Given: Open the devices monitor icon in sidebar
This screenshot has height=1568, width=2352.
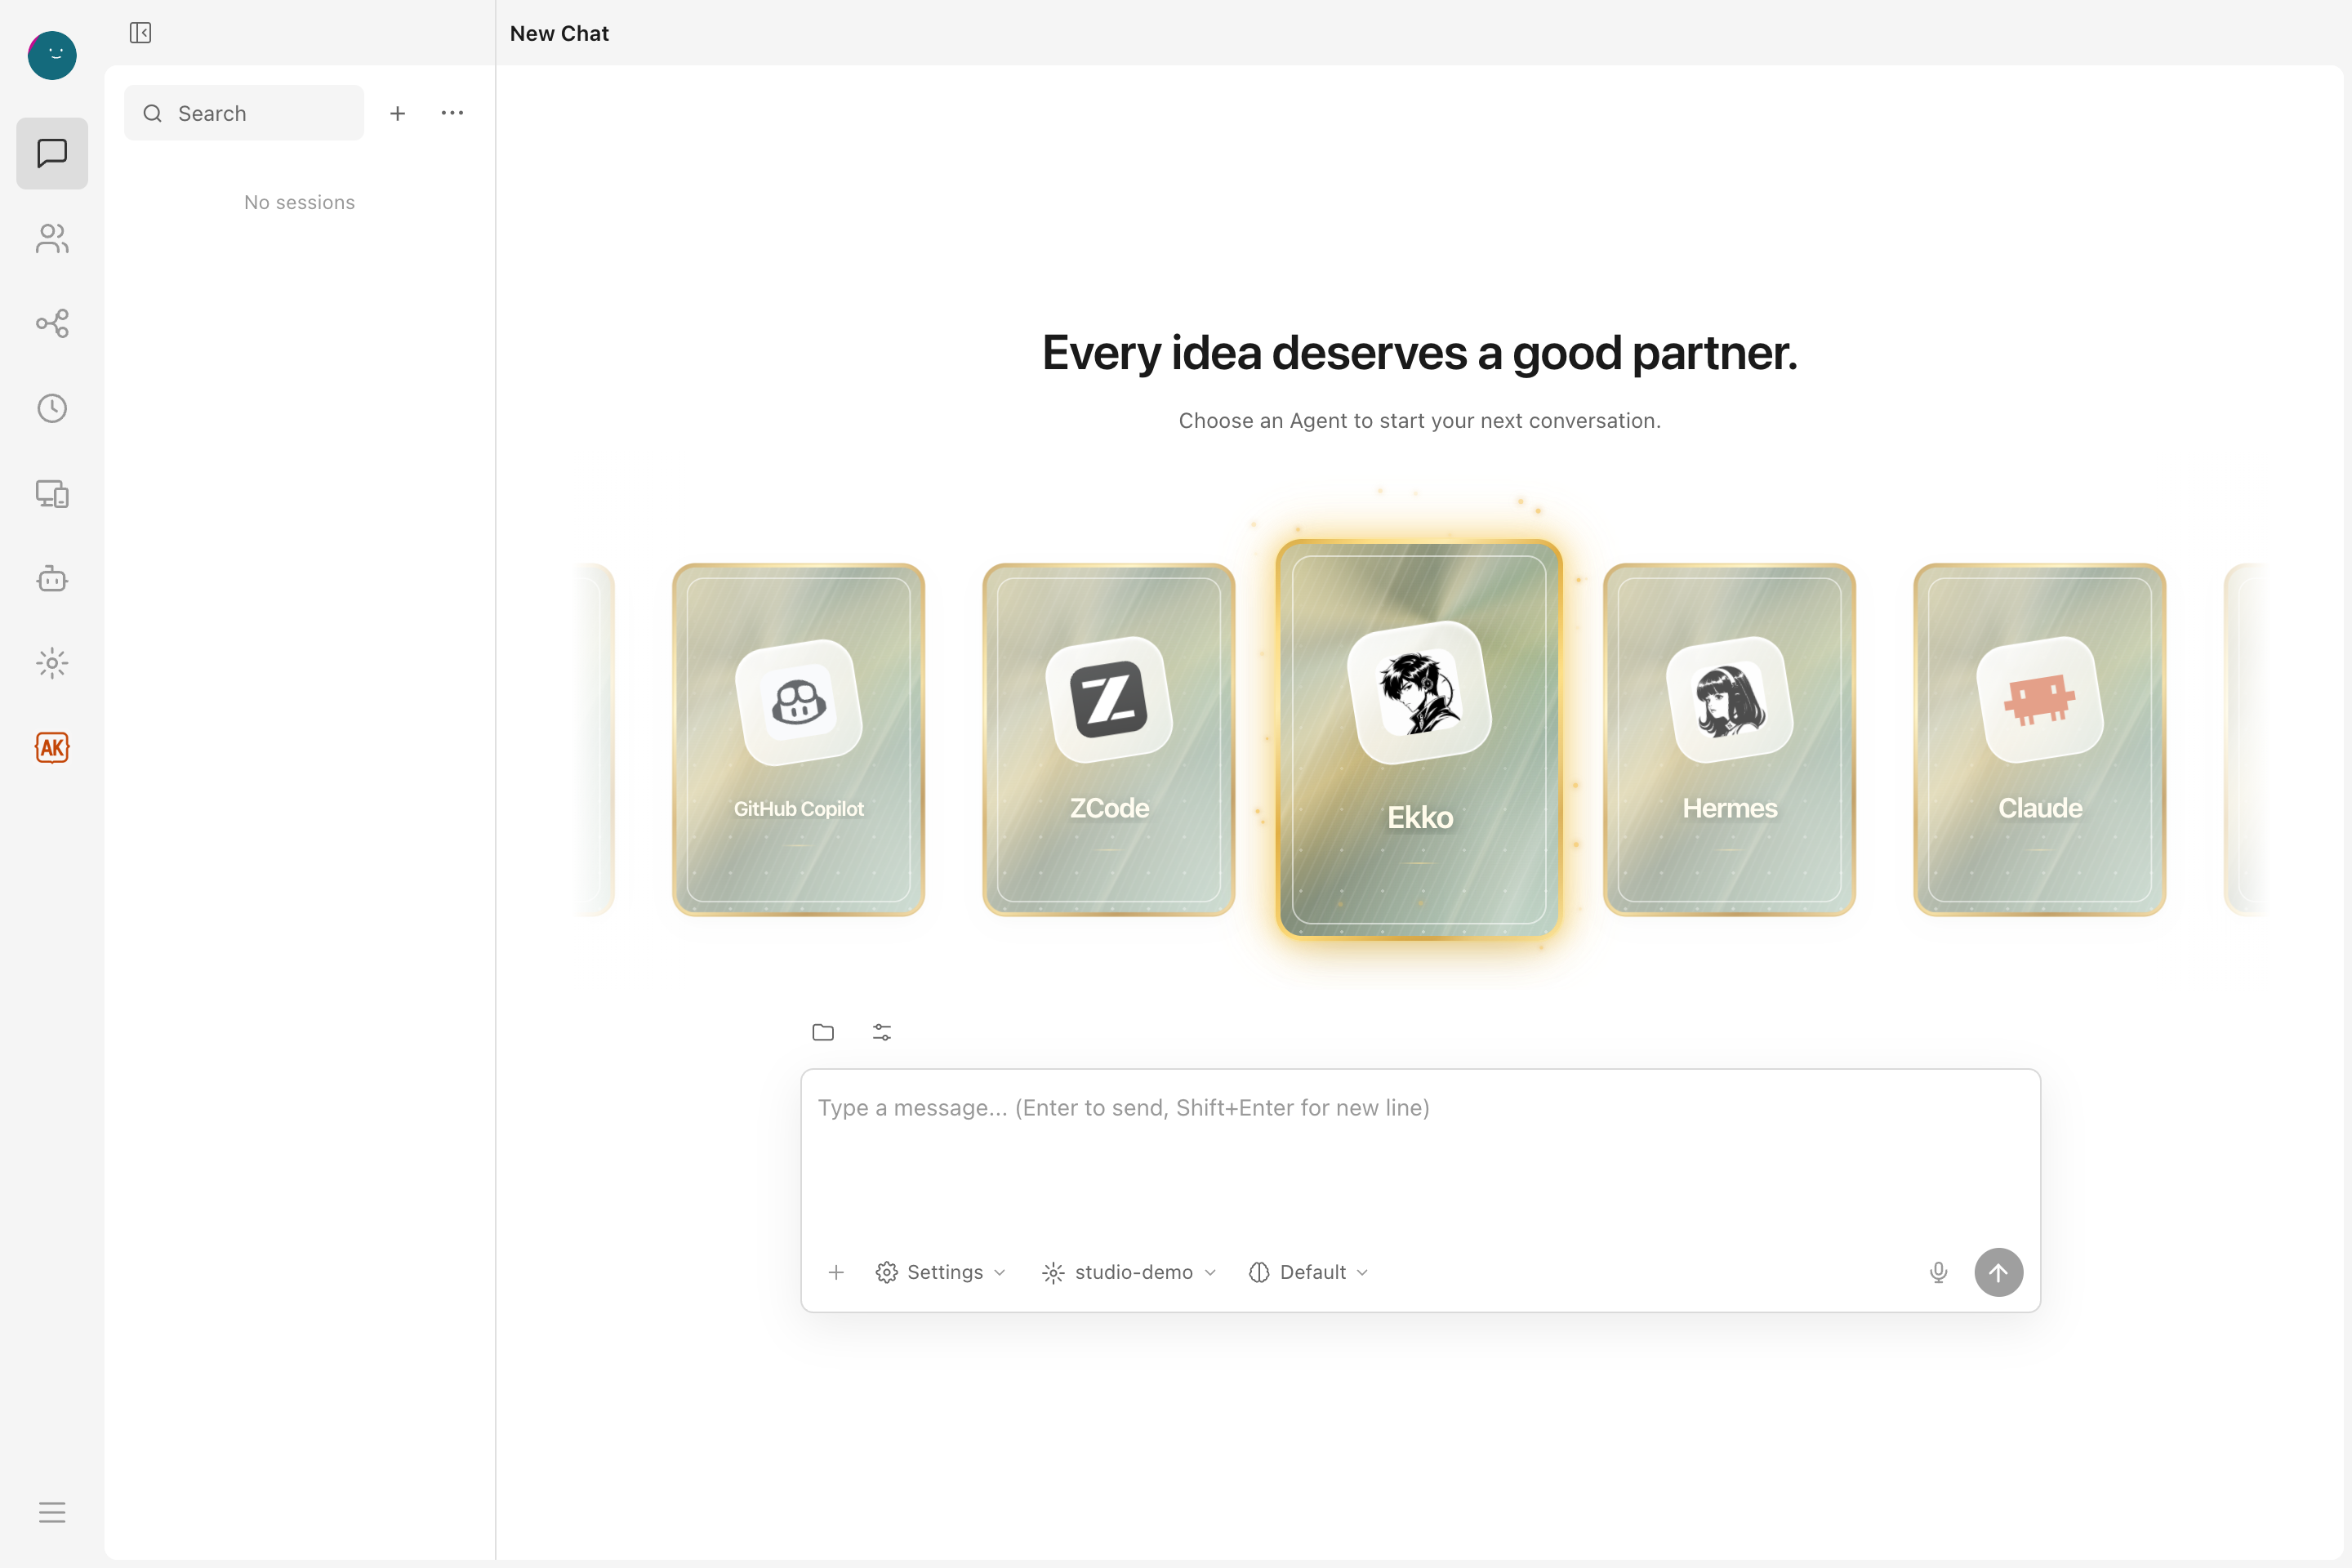Looking at the screenshot, I should [52, 493].
